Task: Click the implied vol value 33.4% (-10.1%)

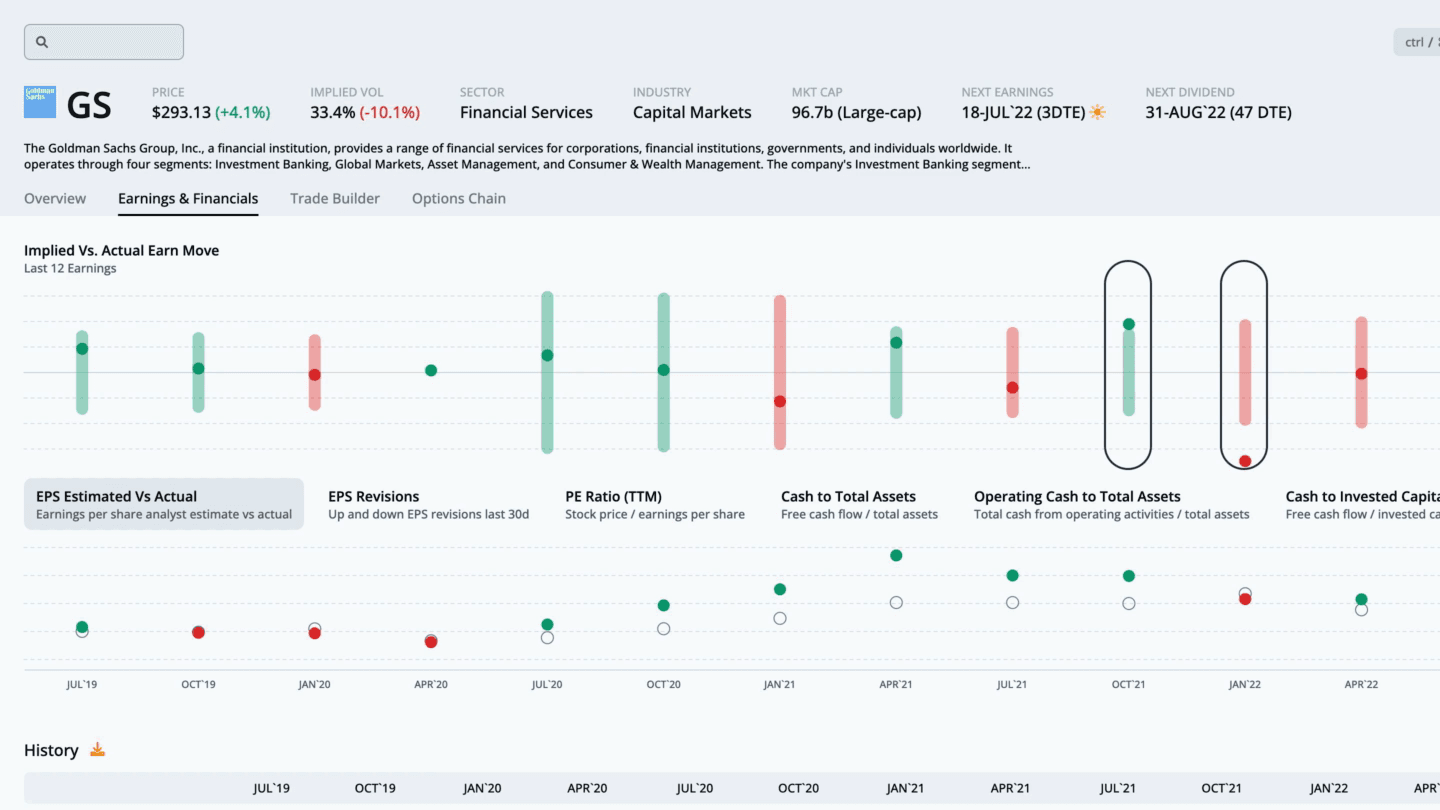Action: [365, 112]
